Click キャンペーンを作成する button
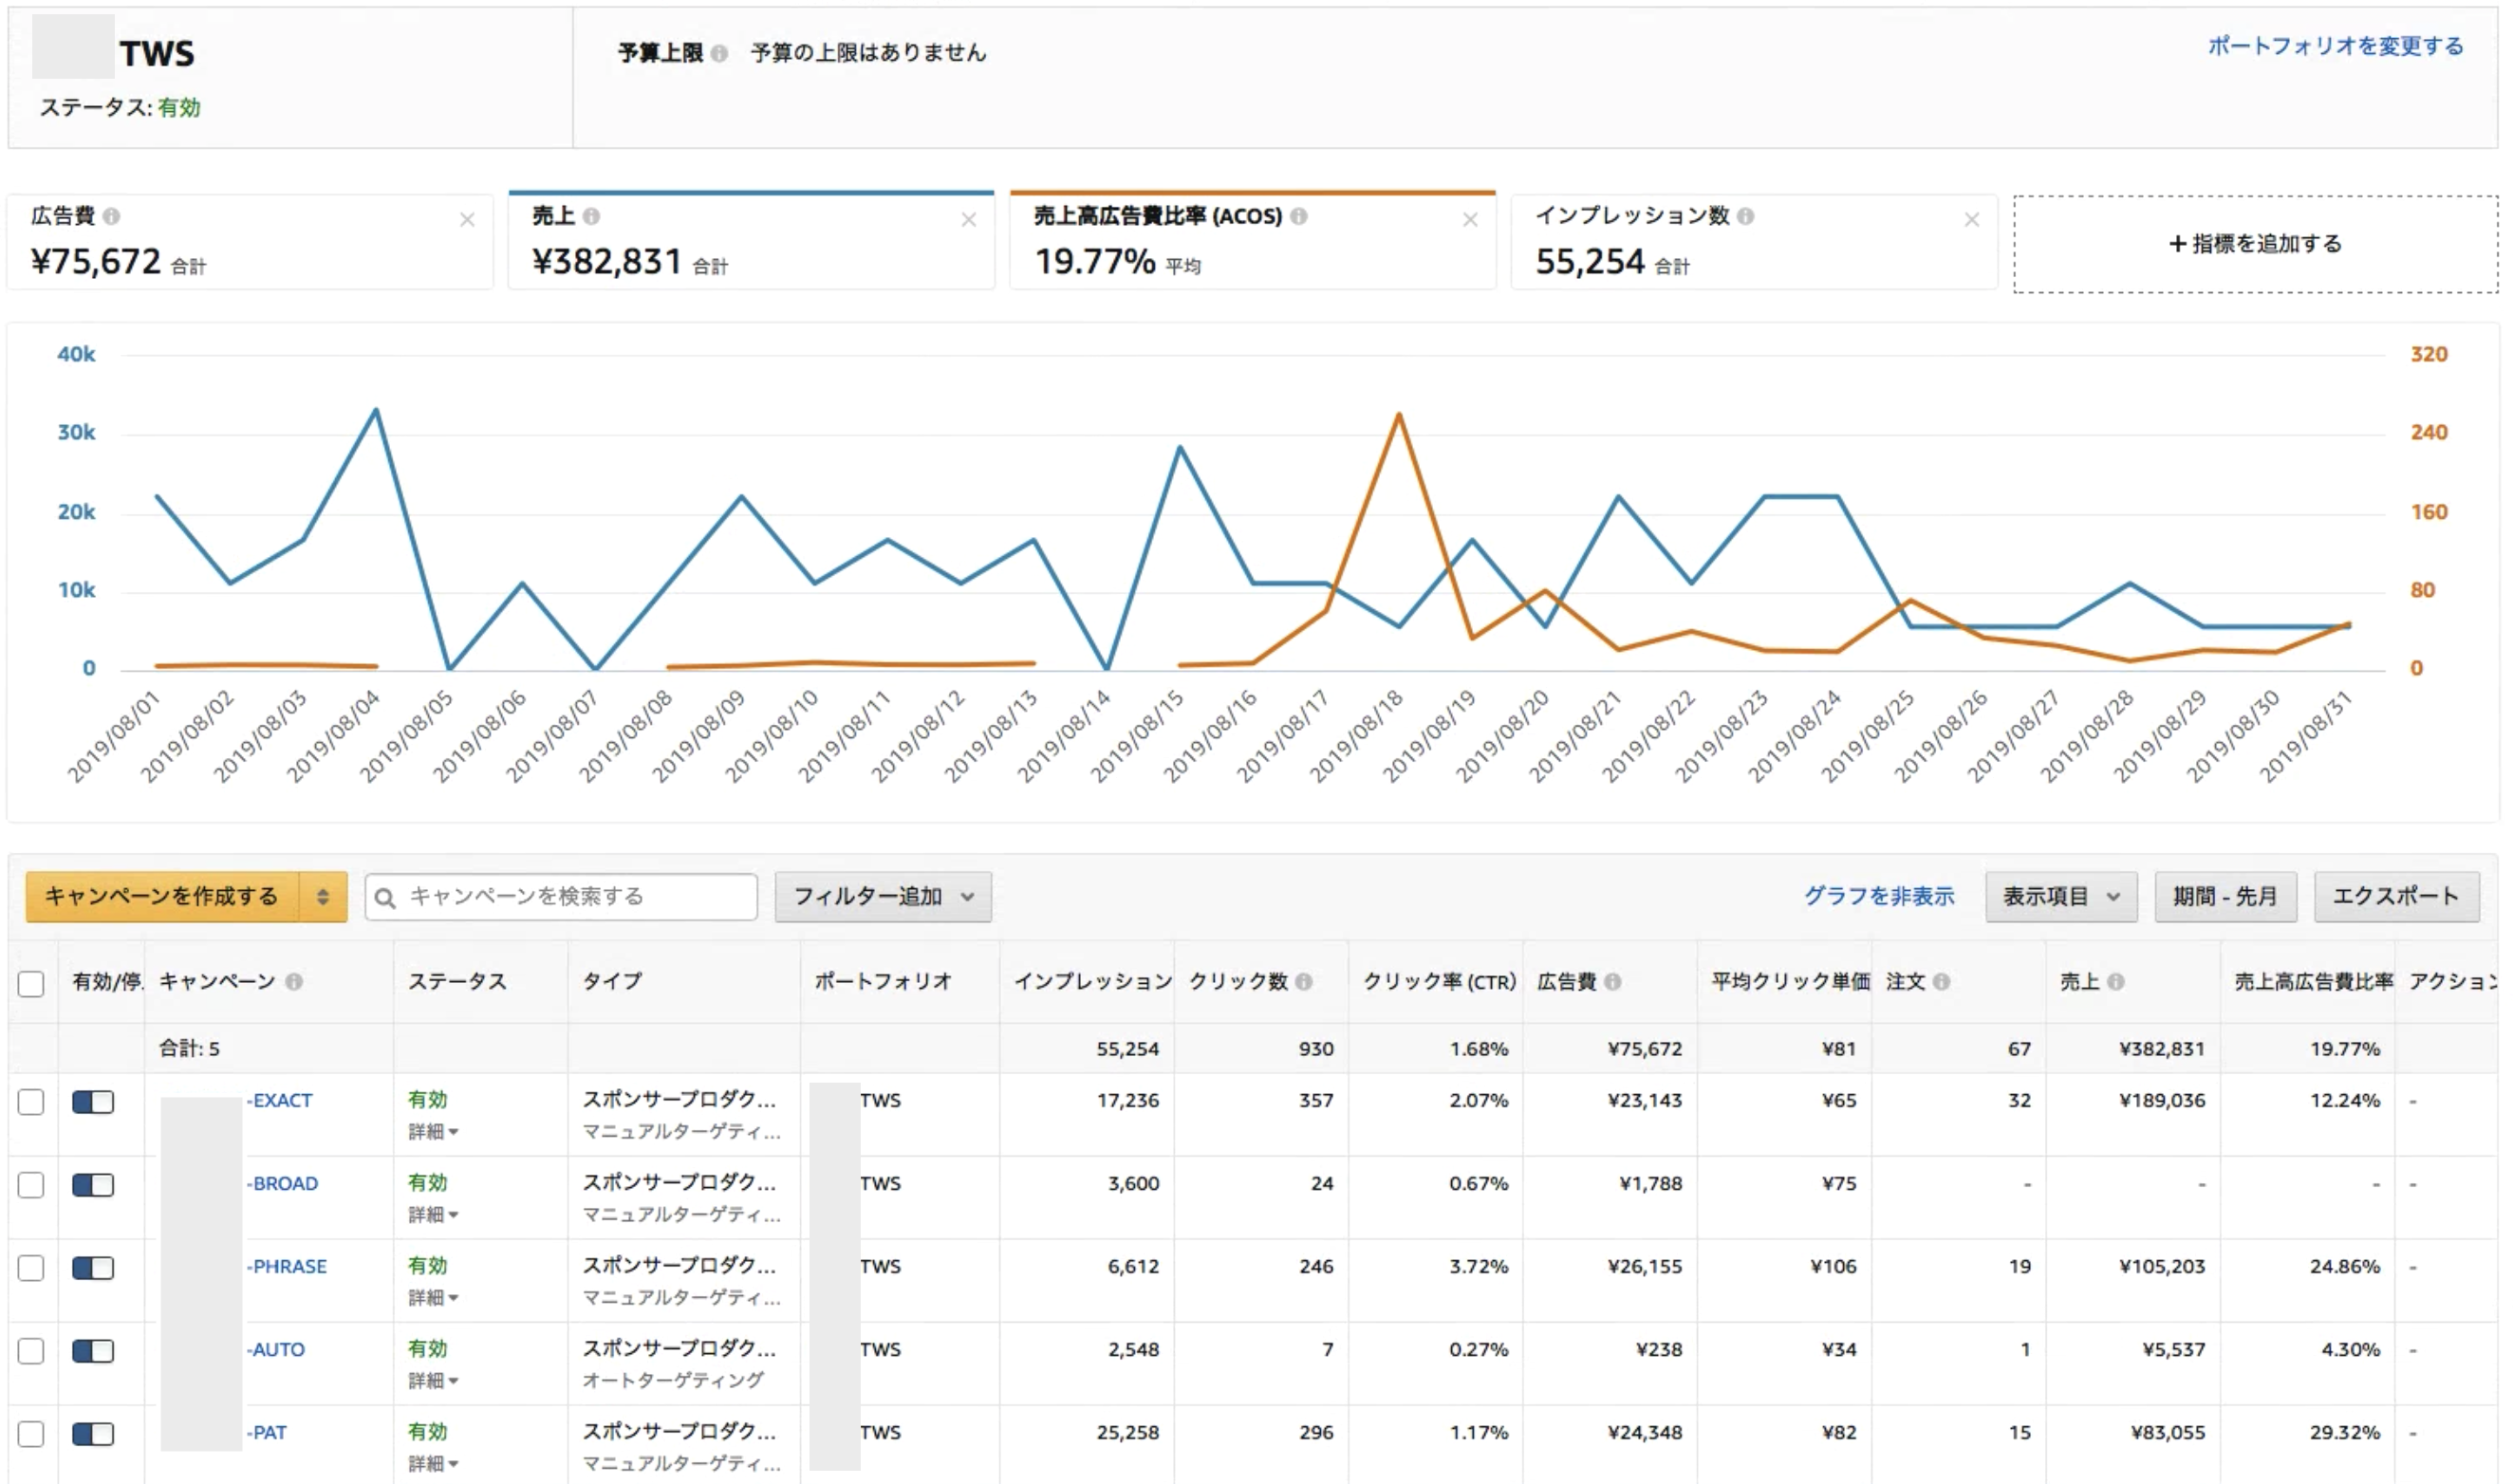 pos(162,897)
